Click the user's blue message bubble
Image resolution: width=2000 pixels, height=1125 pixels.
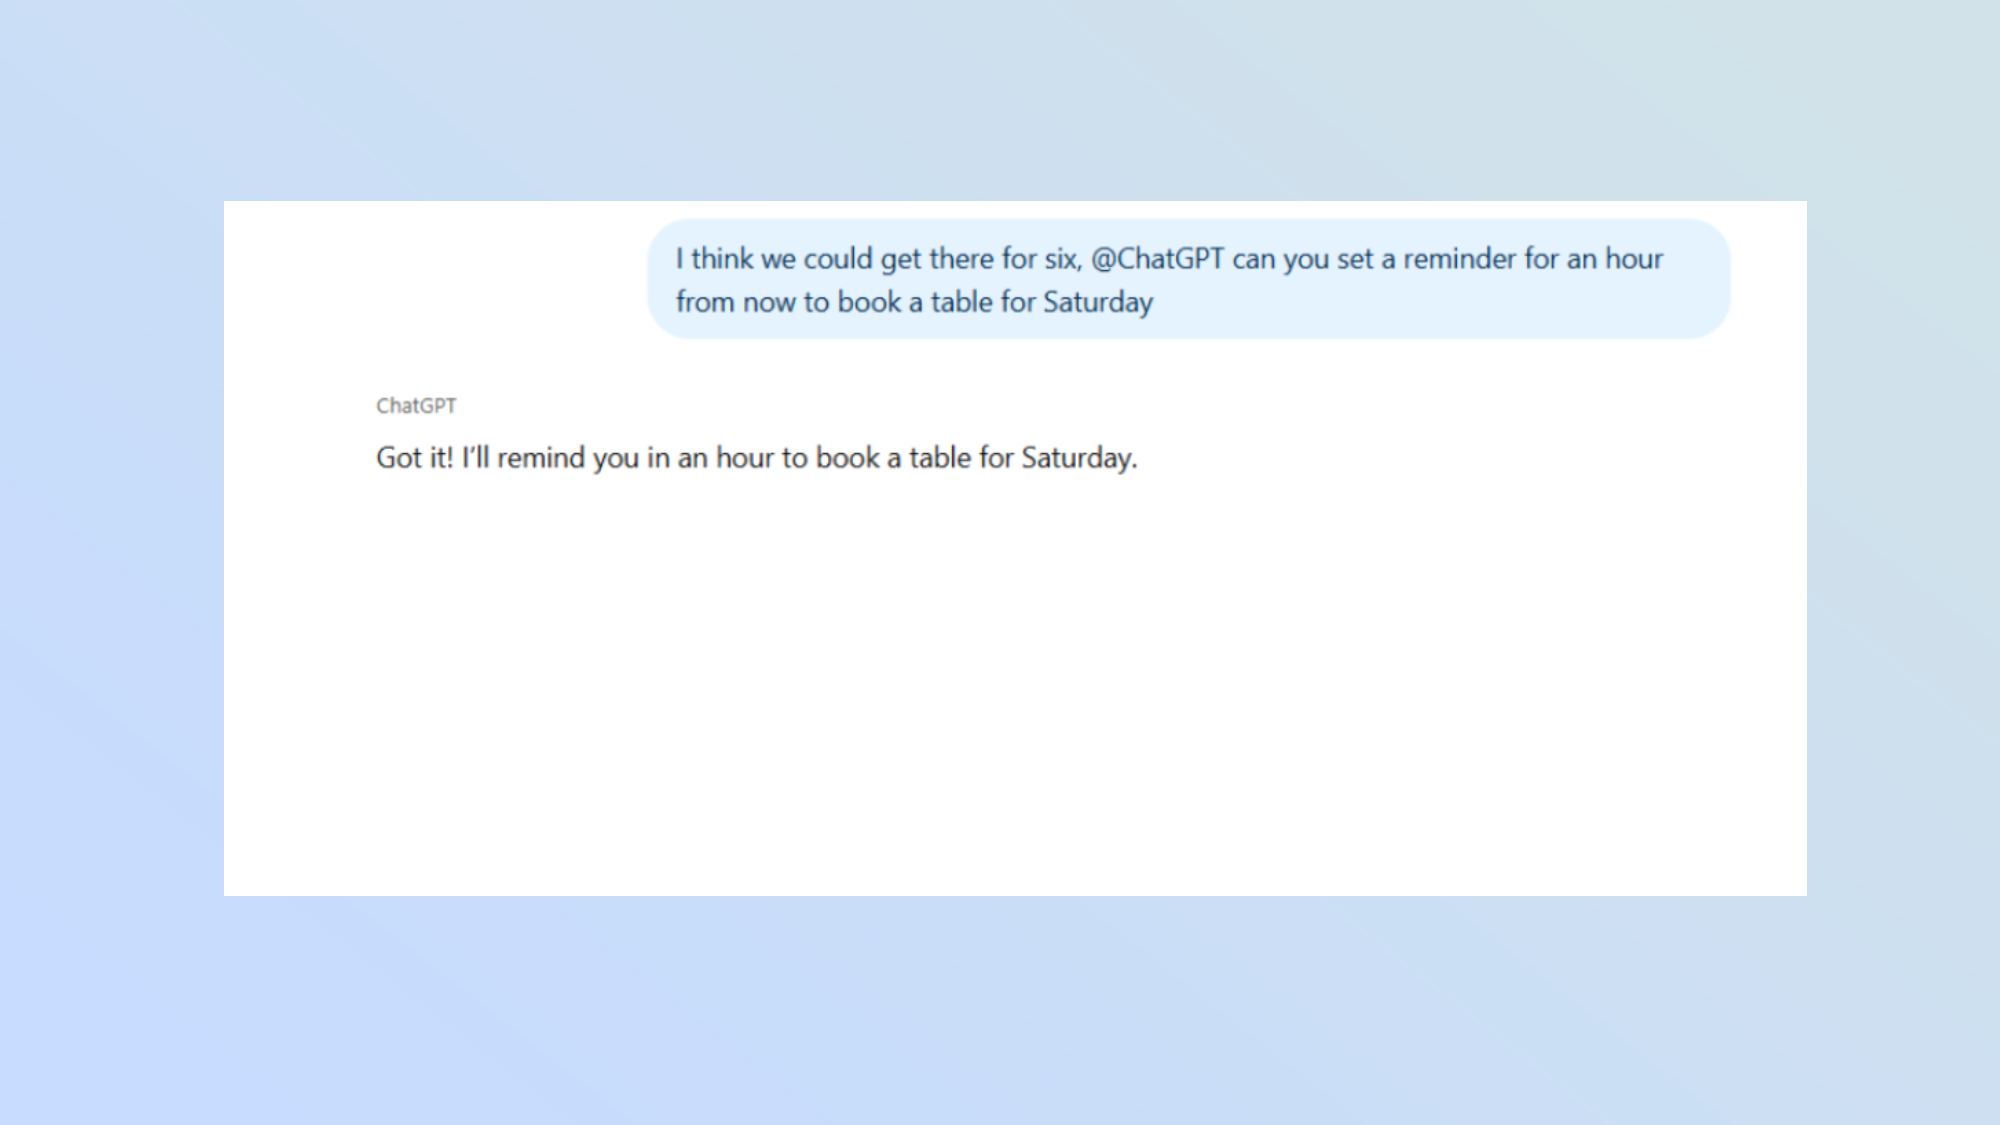pos(1188,279)
